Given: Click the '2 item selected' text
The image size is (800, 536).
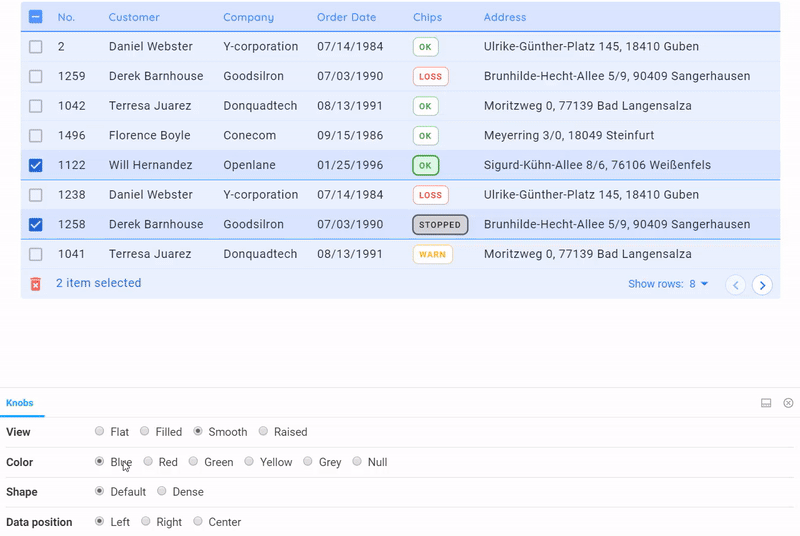Looking at the screenshot, I should point(98,283).
